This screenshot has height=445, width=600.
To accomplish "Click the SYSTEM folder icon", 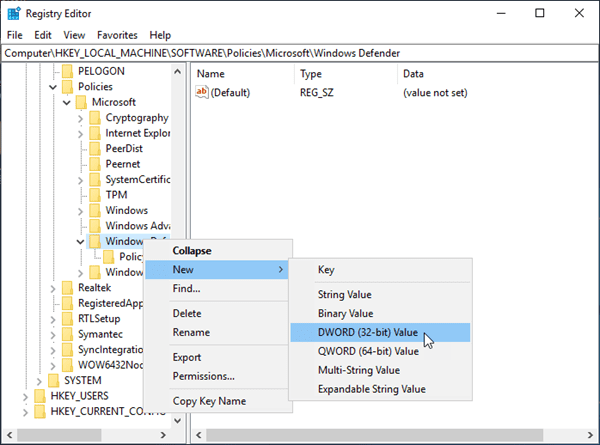I will (x=54, y=380).
